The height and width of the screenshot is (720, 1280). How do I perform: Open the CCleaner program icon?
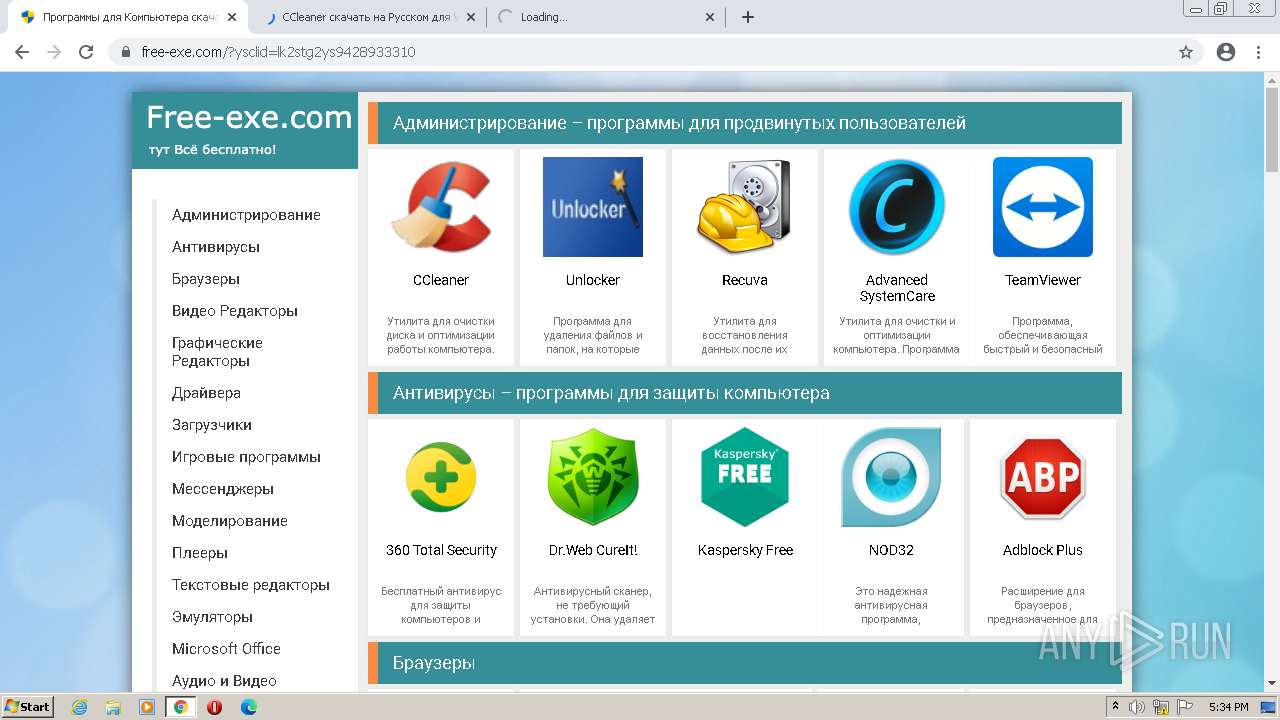pyautogui.click(x=441, y=207)
